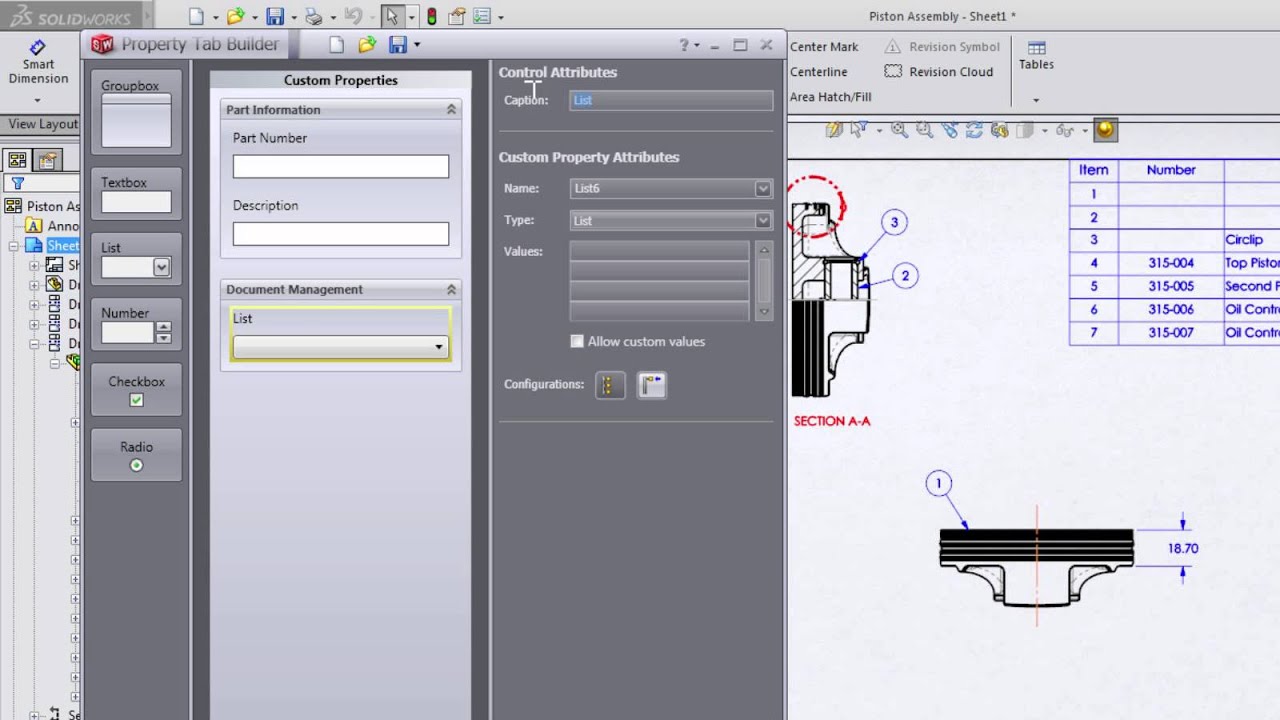The width and height of the screenshot is (1280, 720).
Task: Click table cell 315-004
Action: (1171, 263)
